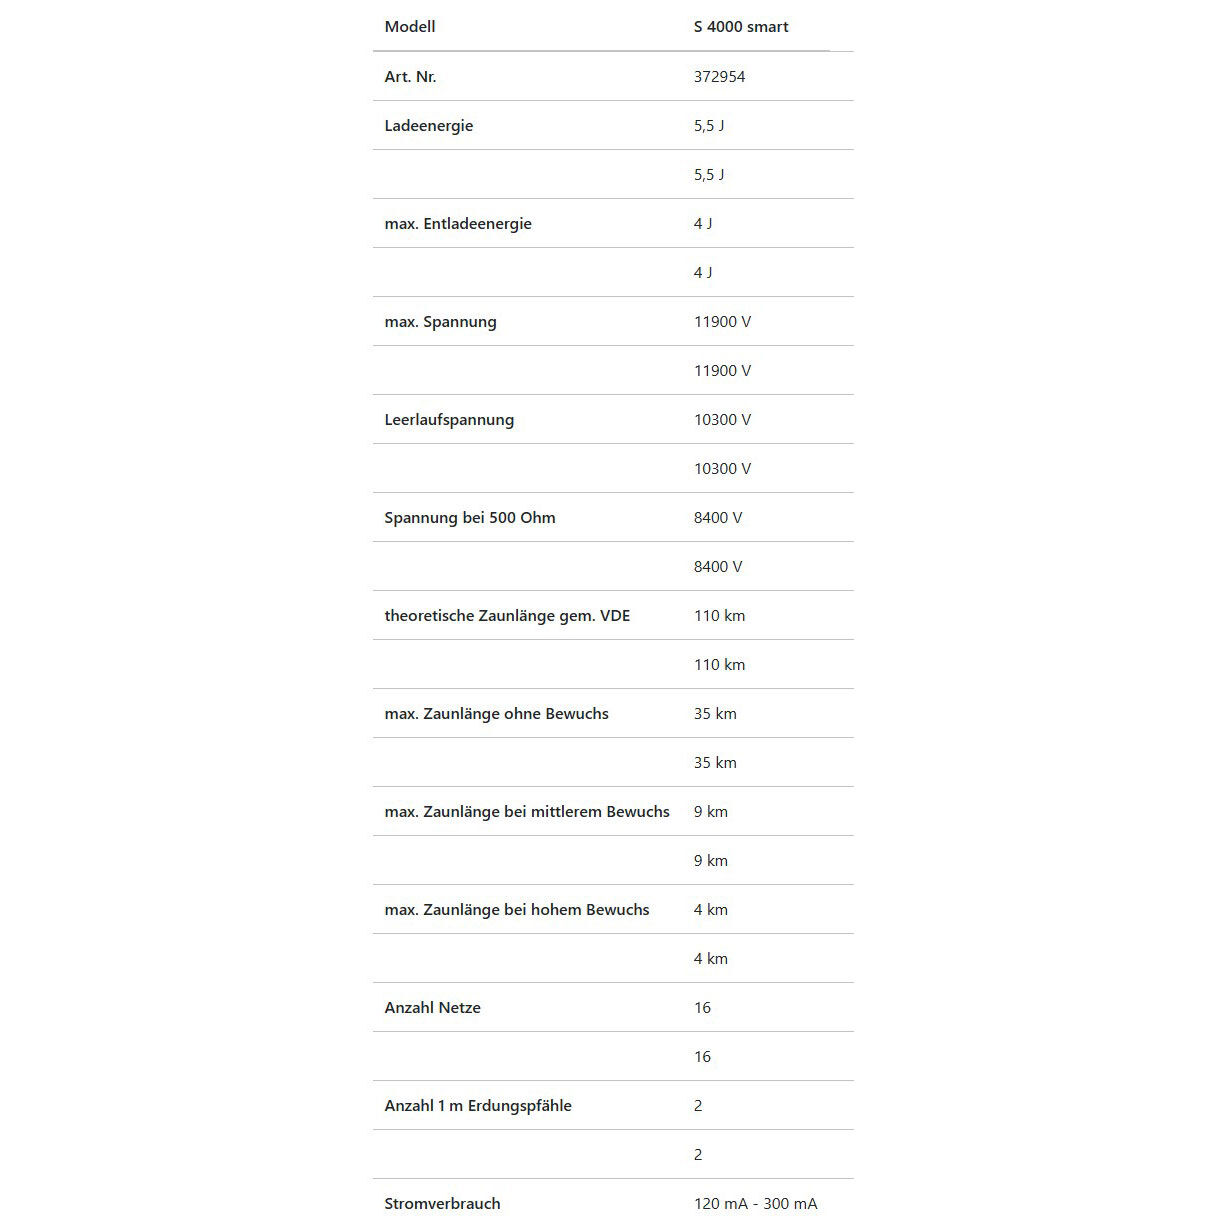Click the S 4000 smart header
1227x1227 pixels.
point(741,27)
